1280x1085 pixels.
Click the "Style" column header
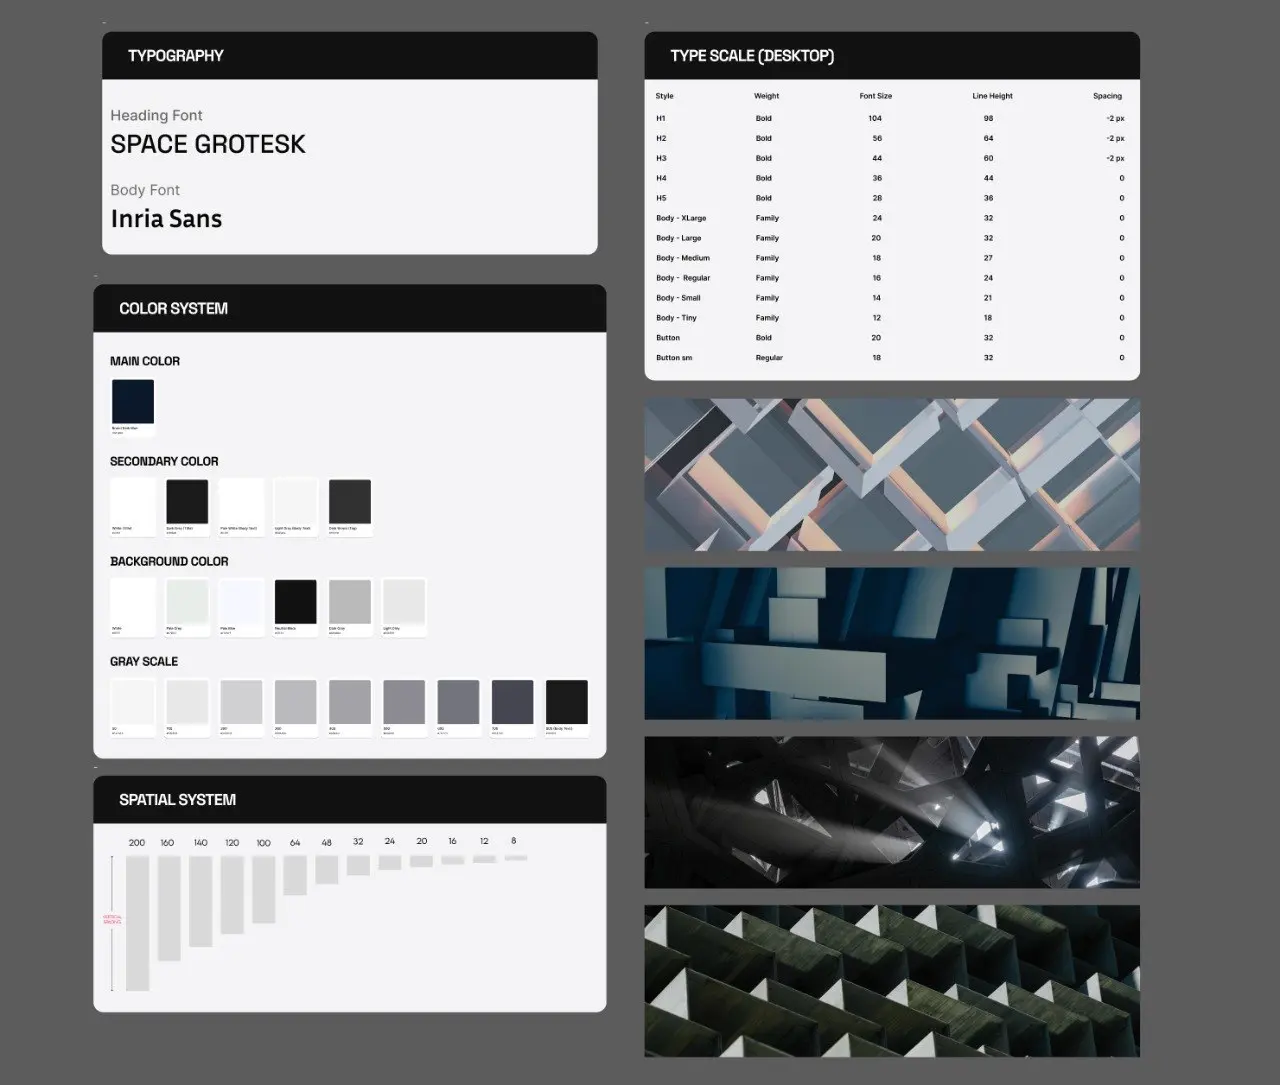(665, 96)
